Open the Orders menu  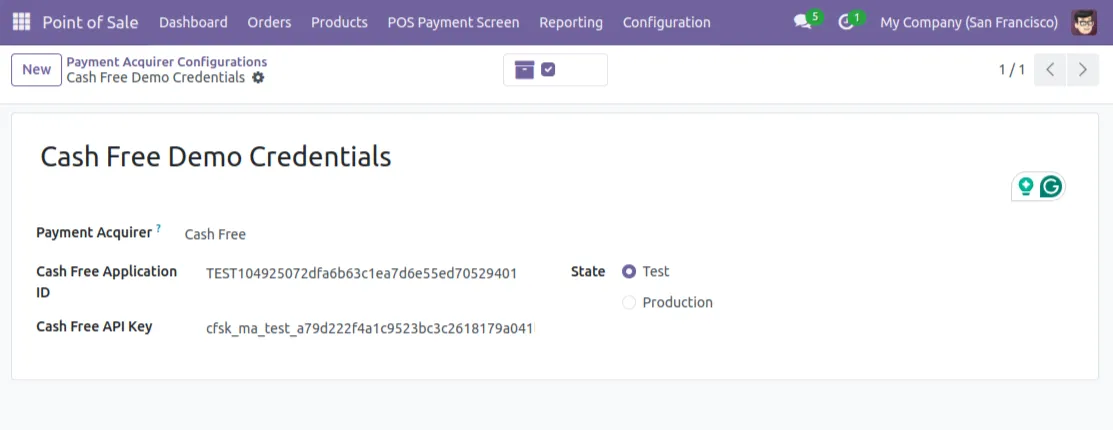pyautogui.click(x=269, y=22)
